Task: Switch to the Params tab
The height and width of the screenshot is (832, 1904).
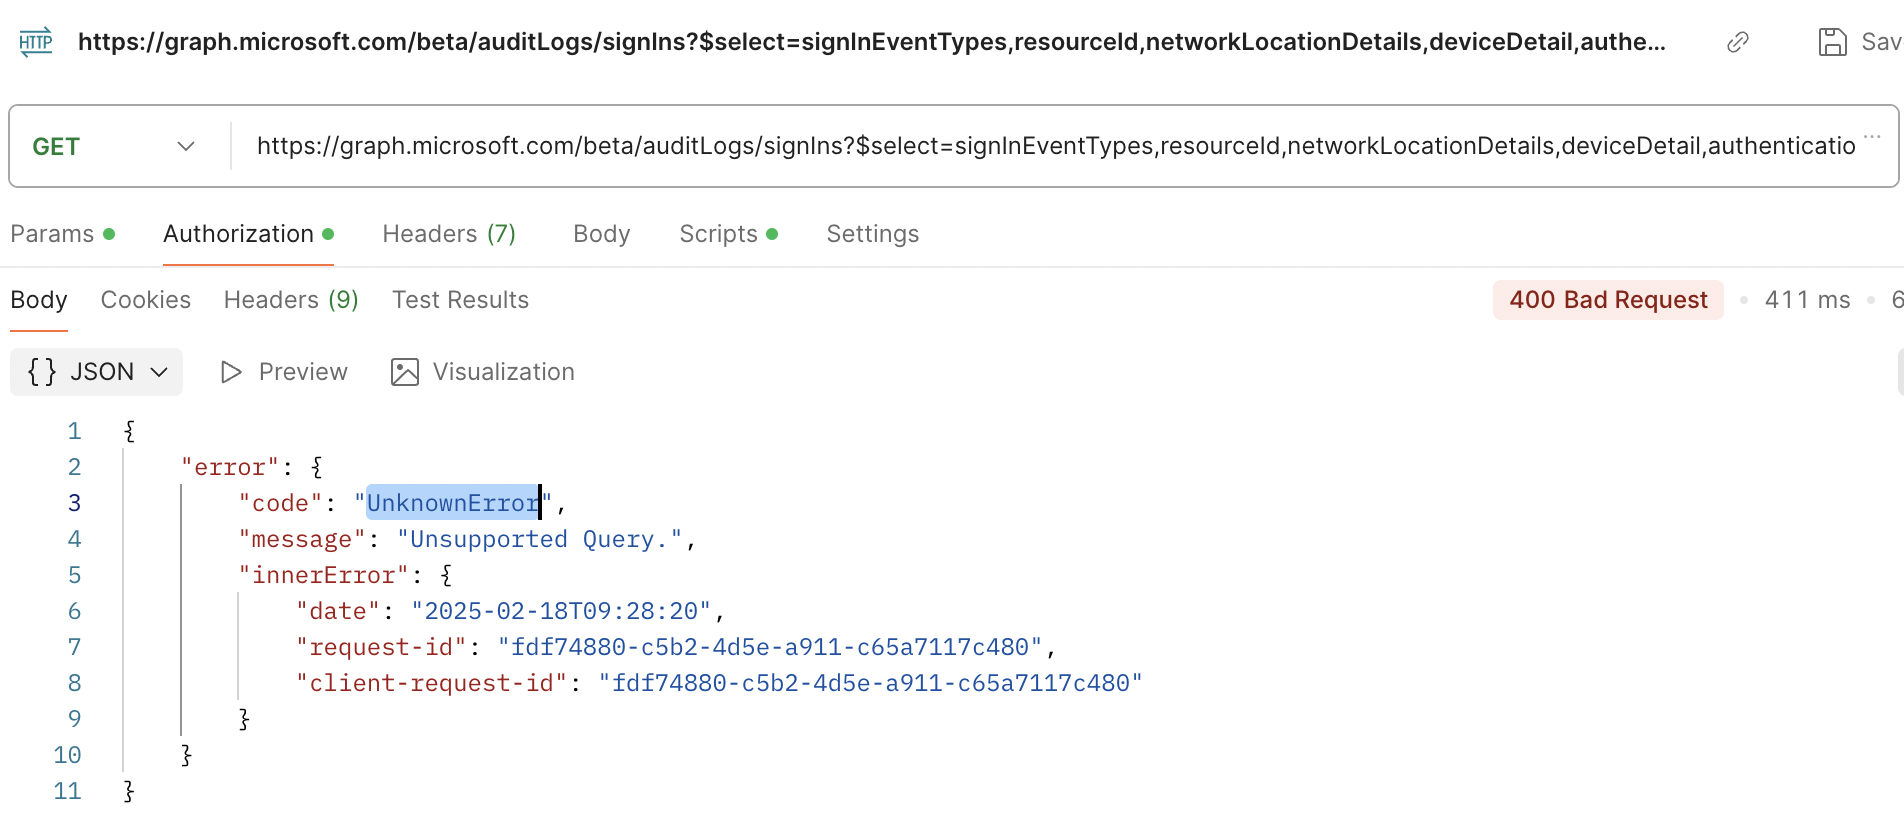Action: coord(52,234)
